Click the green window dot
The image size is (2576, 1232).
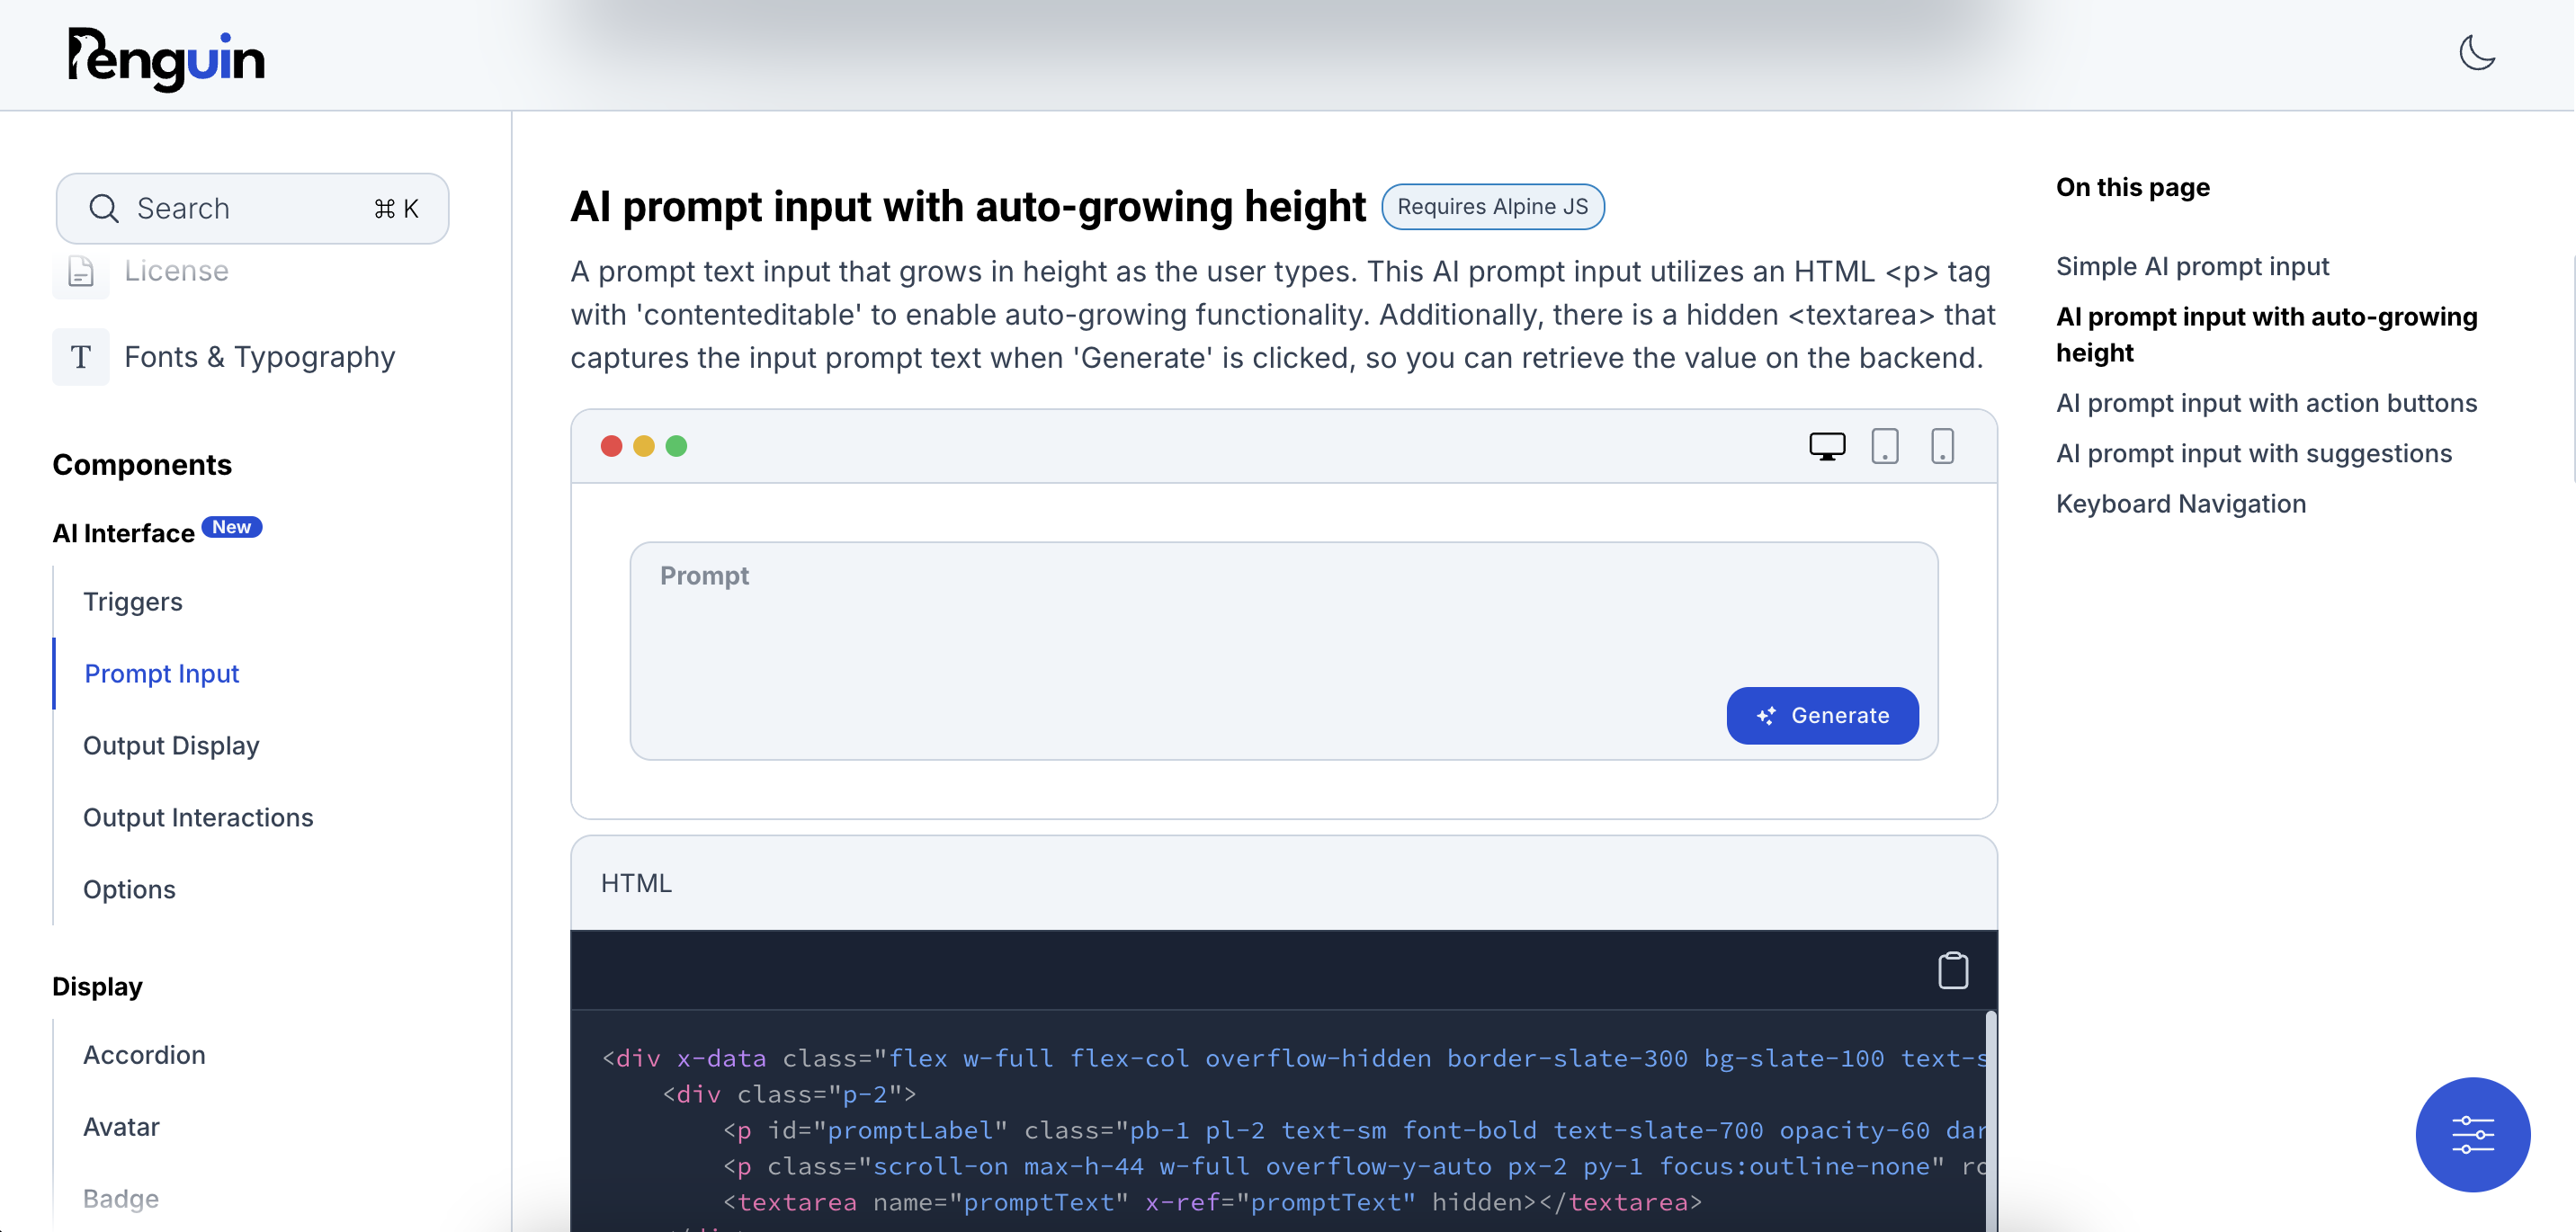[677, 446]
